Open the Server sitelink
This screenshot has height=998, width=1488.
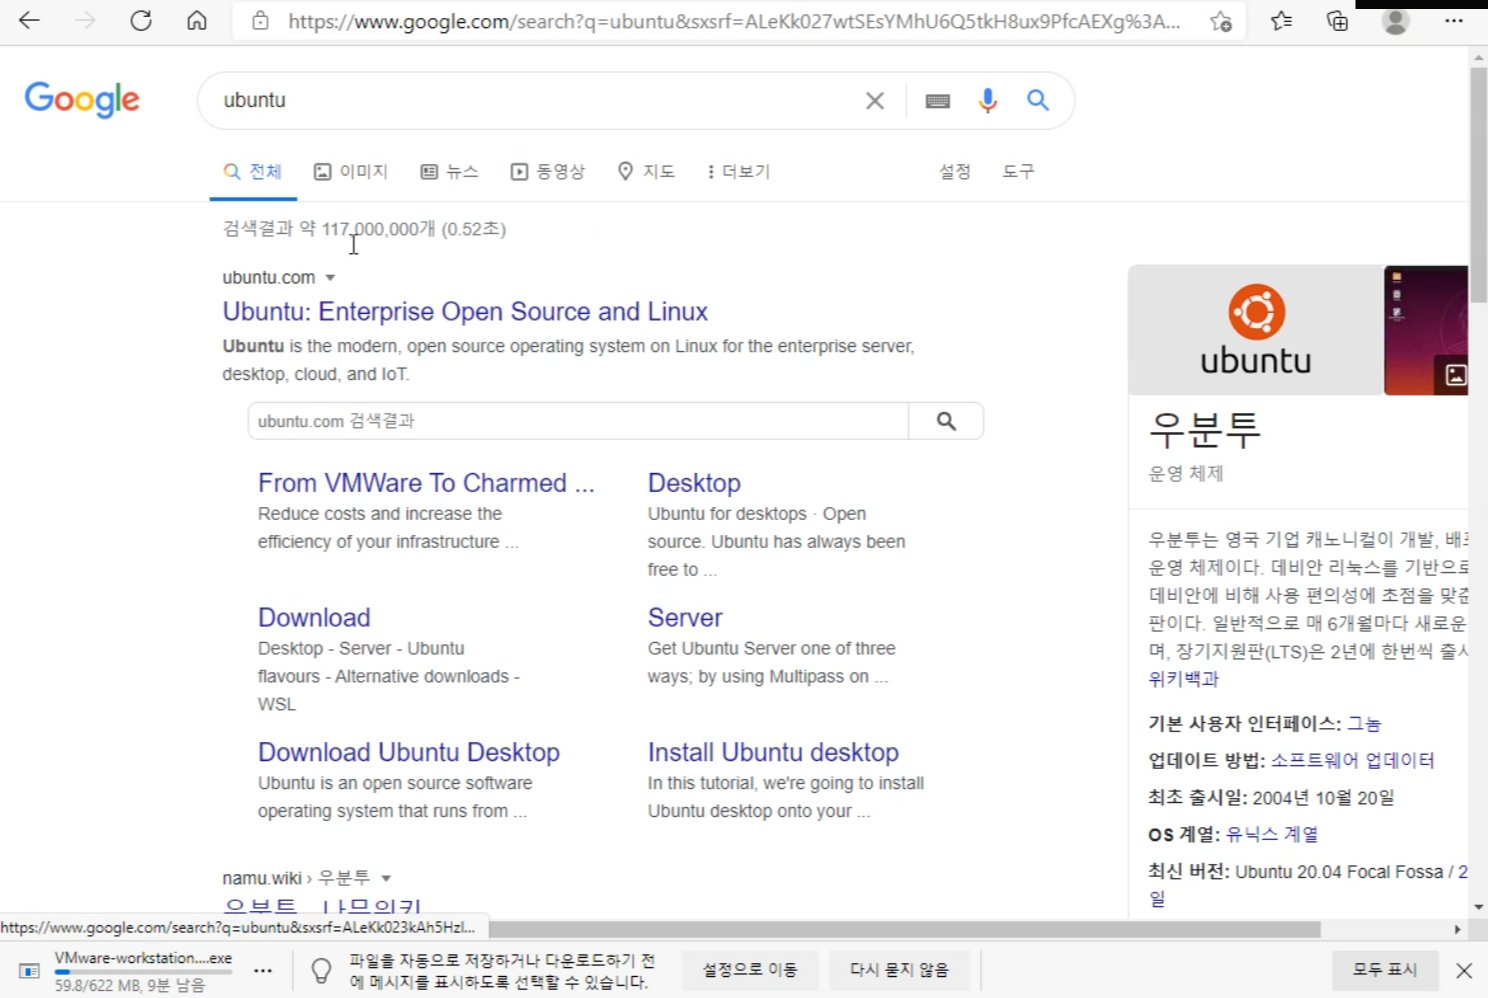685,618
